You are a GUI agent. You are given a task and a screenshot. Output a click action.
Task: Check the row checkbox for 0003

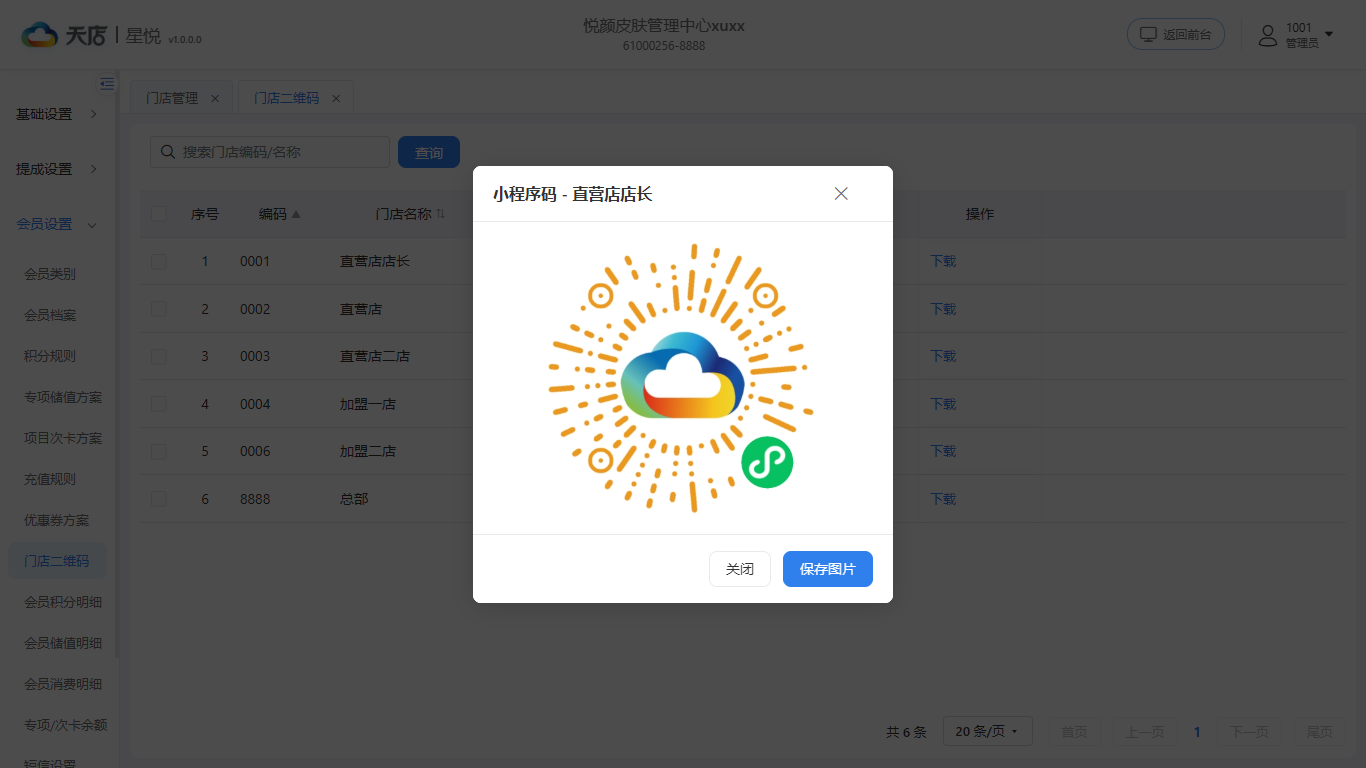click(159, 356)
